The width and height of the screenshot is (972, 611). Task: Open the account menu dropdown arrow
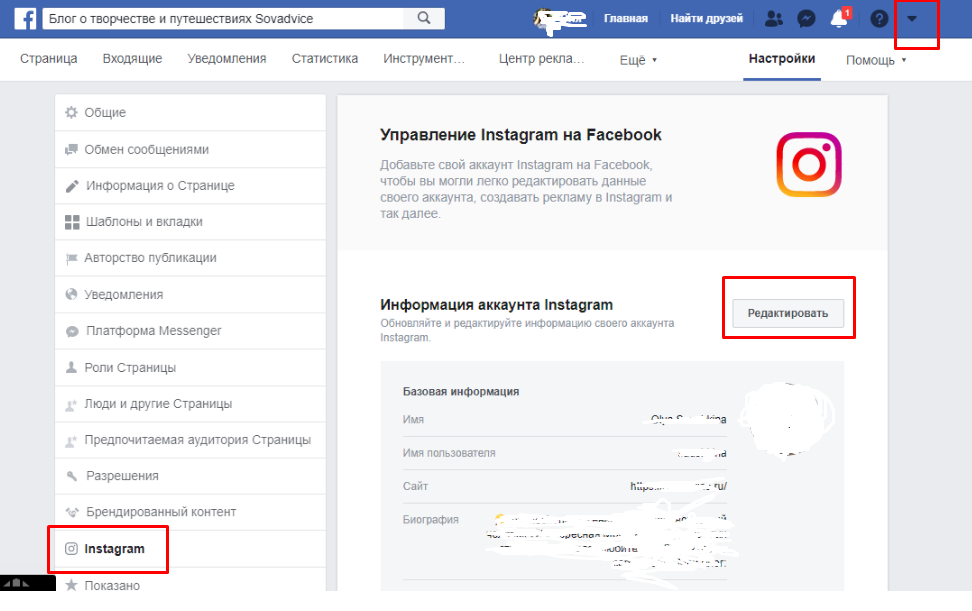coord(912,19)
